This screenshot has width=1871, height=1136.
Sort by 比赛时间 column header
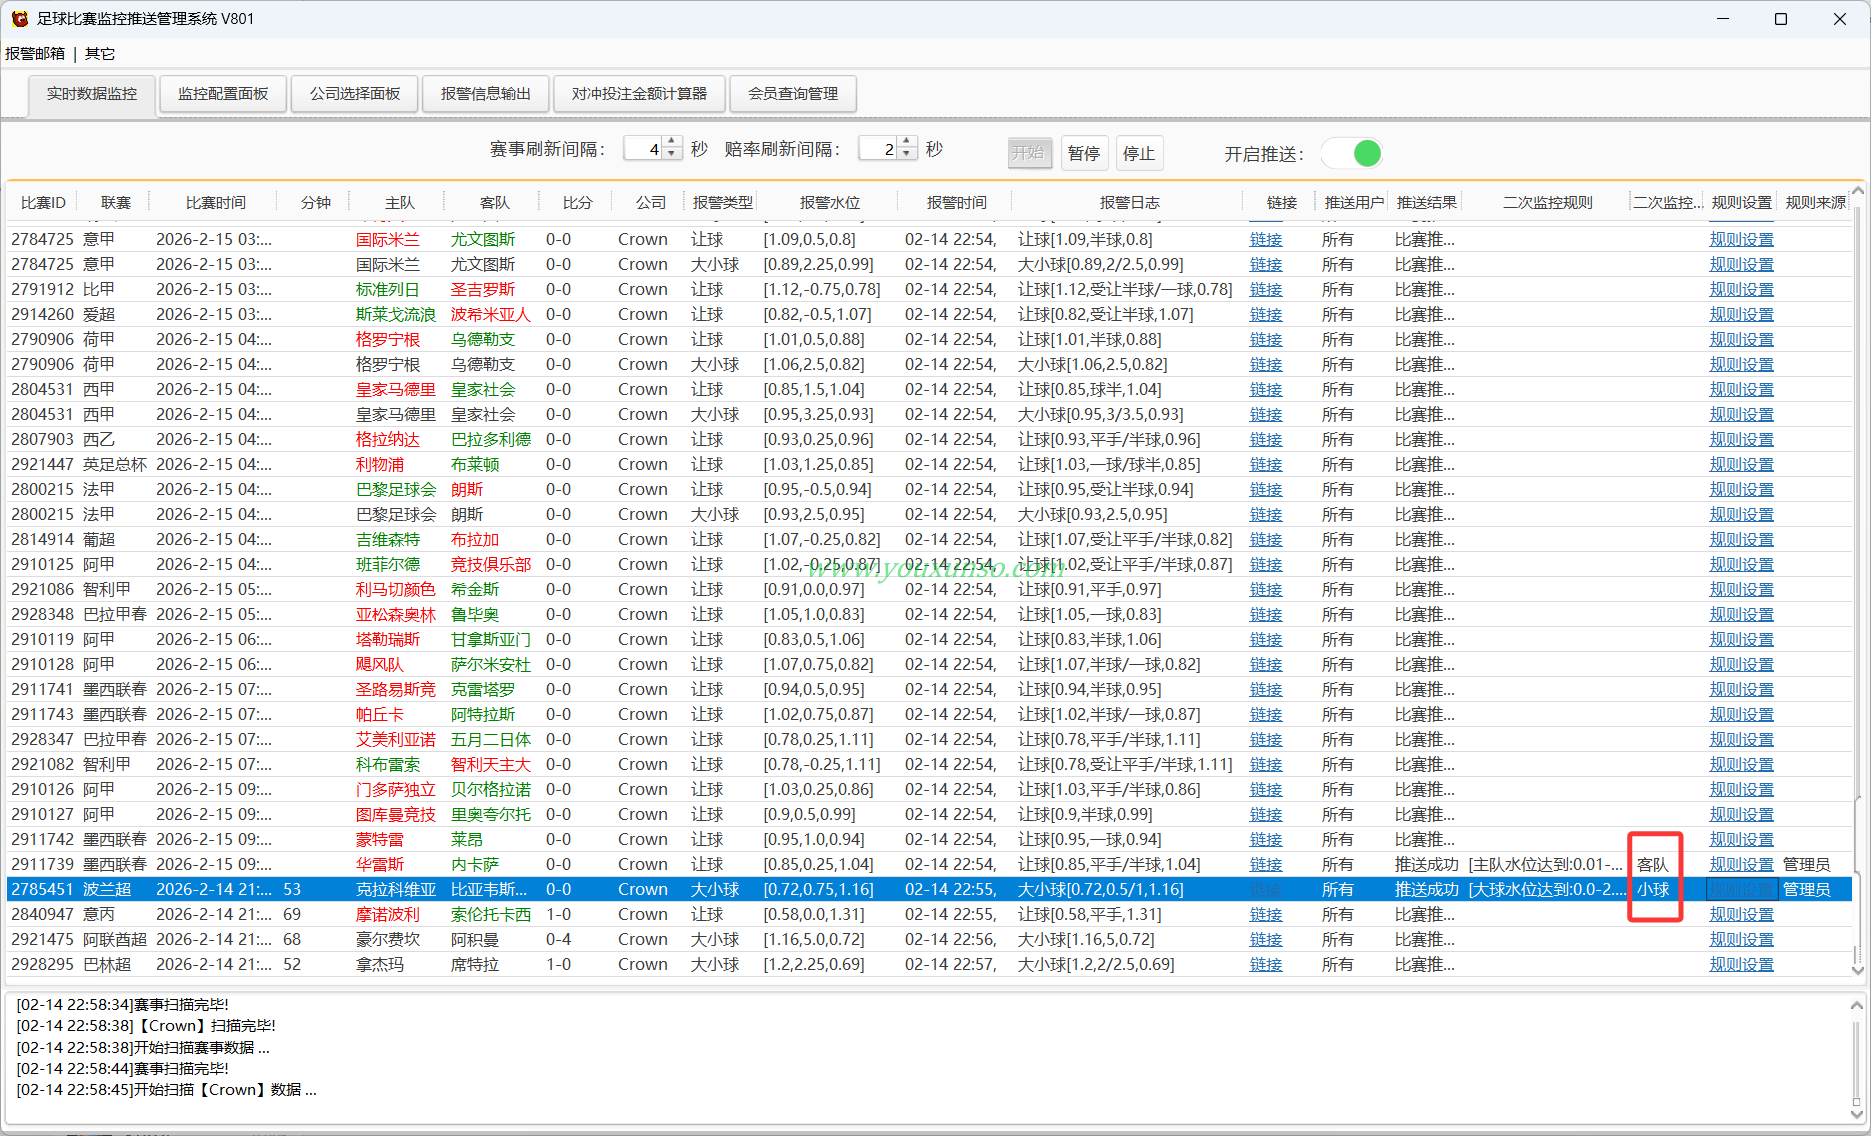coord(215,202)
